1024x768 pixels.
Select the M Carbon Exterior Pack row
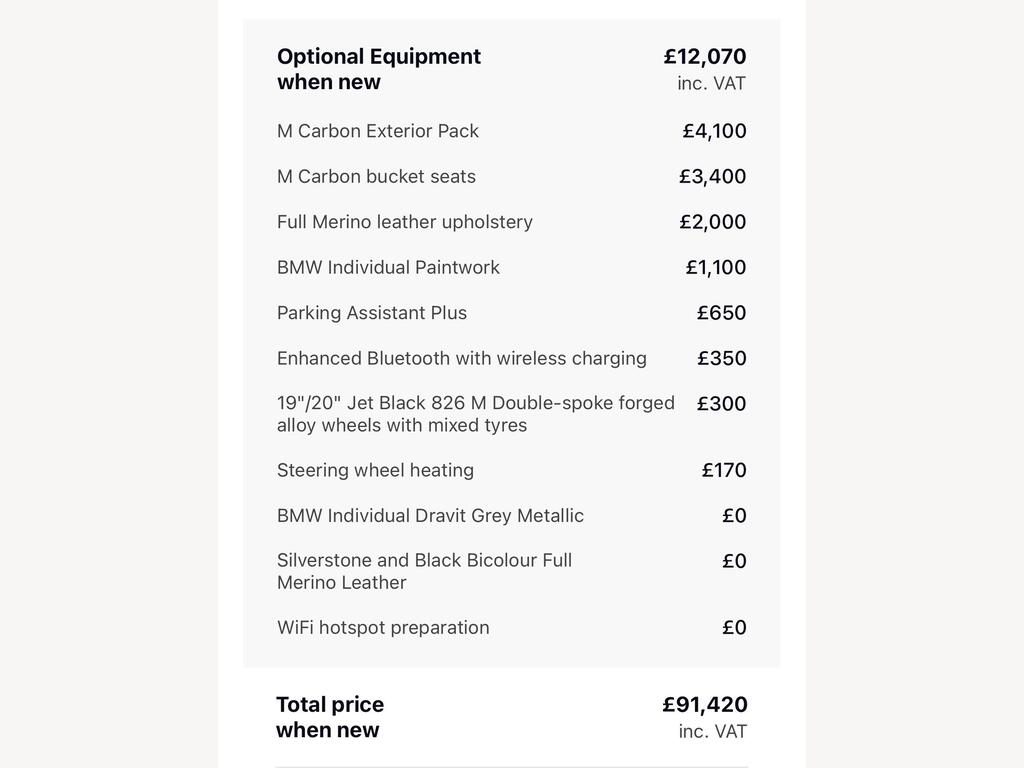tap(511, 131)
